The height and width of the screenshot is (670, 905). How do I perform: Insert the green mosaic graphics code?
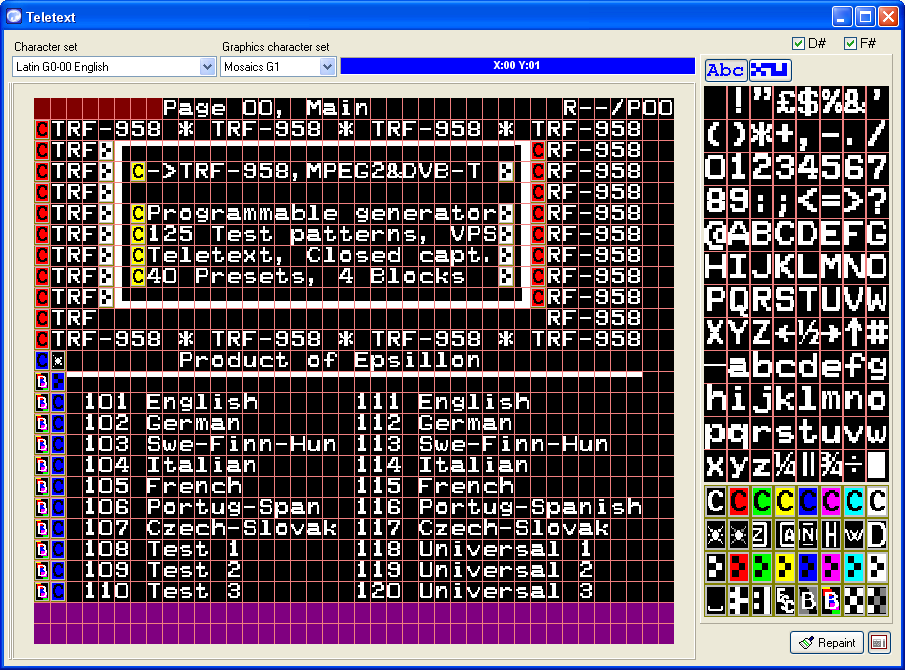(x=762, y=568)
